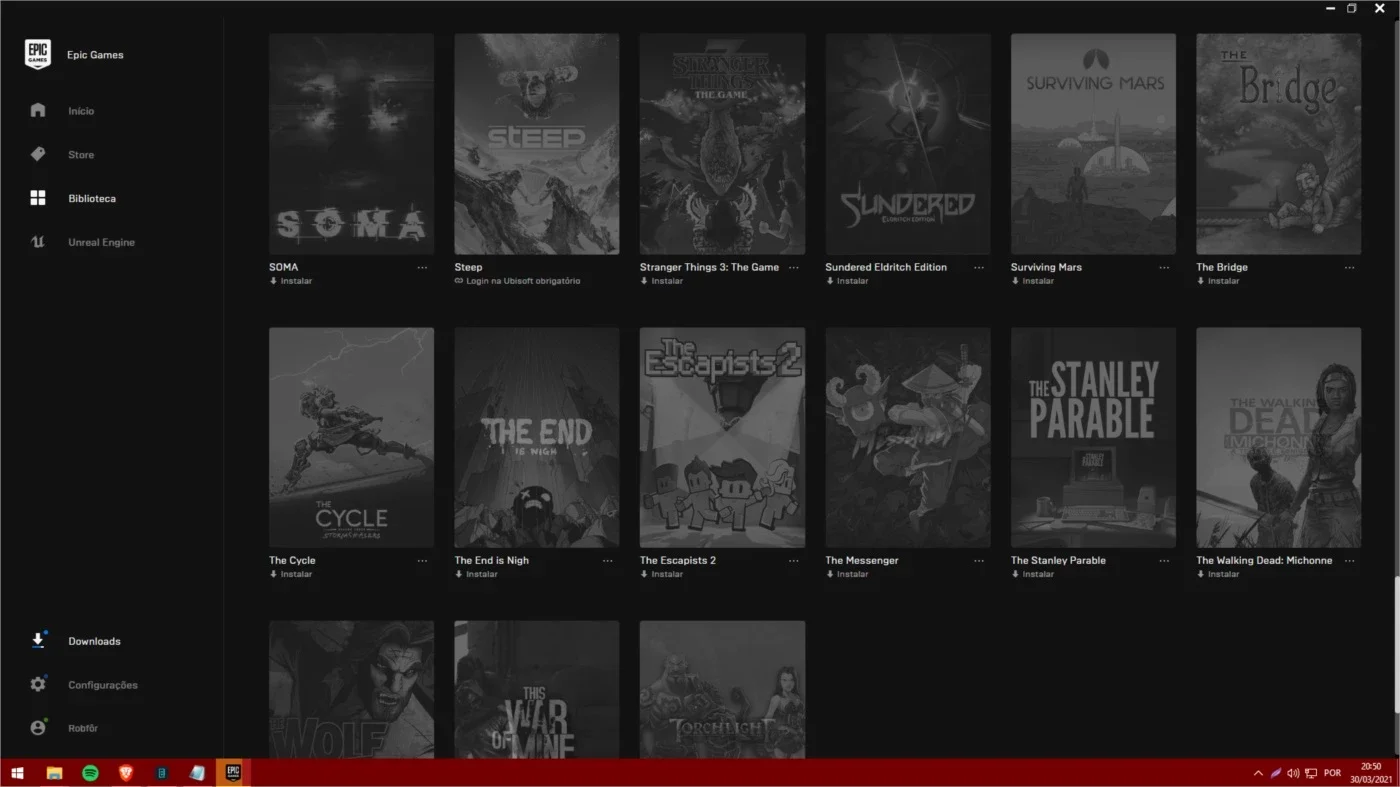Open the Configurações gear icon
The width and height of the screenshot is (1400, 787).
pos(38,685)
